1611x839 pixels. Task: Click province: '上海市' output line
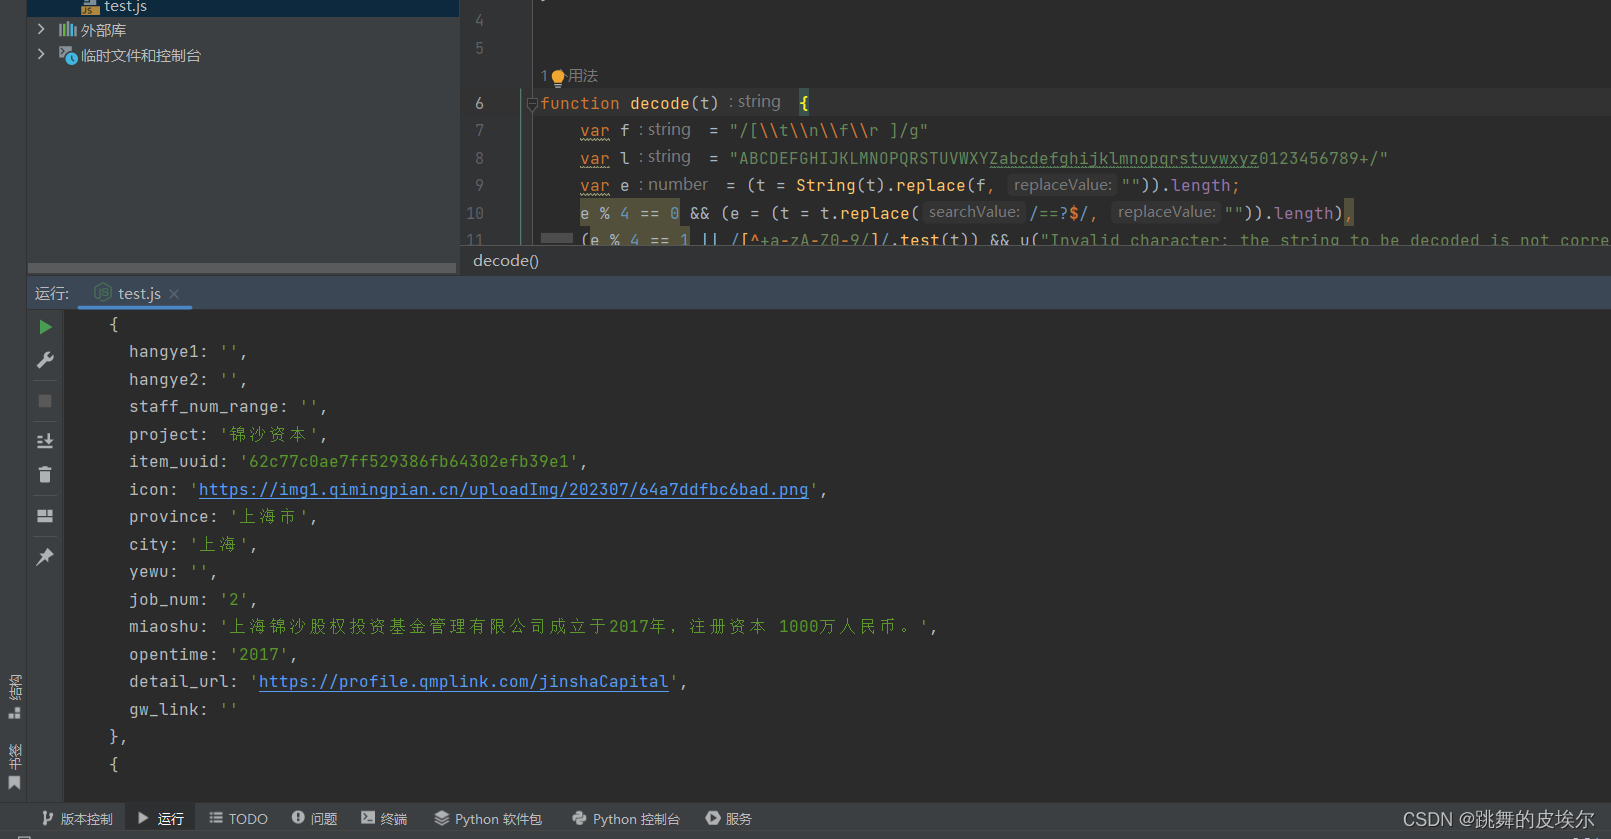223,517
